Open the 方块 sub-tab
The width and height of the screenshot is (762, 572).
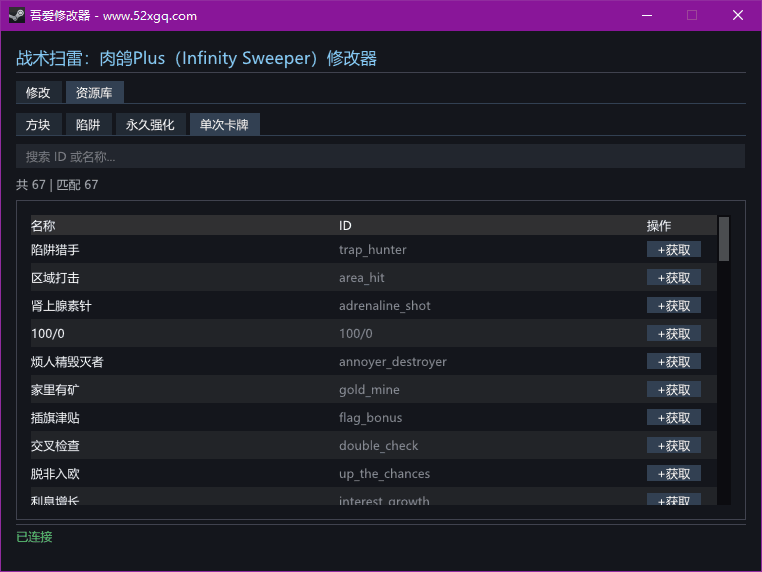pyautogui.click(x=38, y=124)
